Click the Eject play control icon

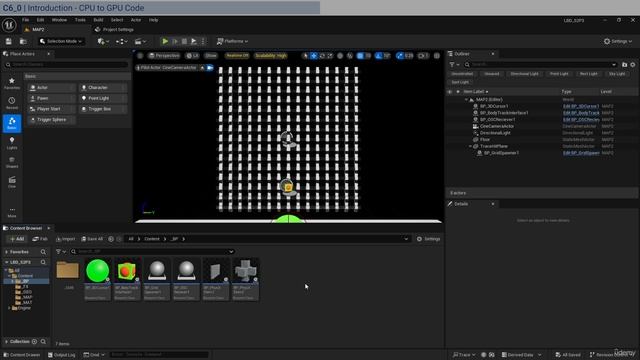tap(194, 41)
